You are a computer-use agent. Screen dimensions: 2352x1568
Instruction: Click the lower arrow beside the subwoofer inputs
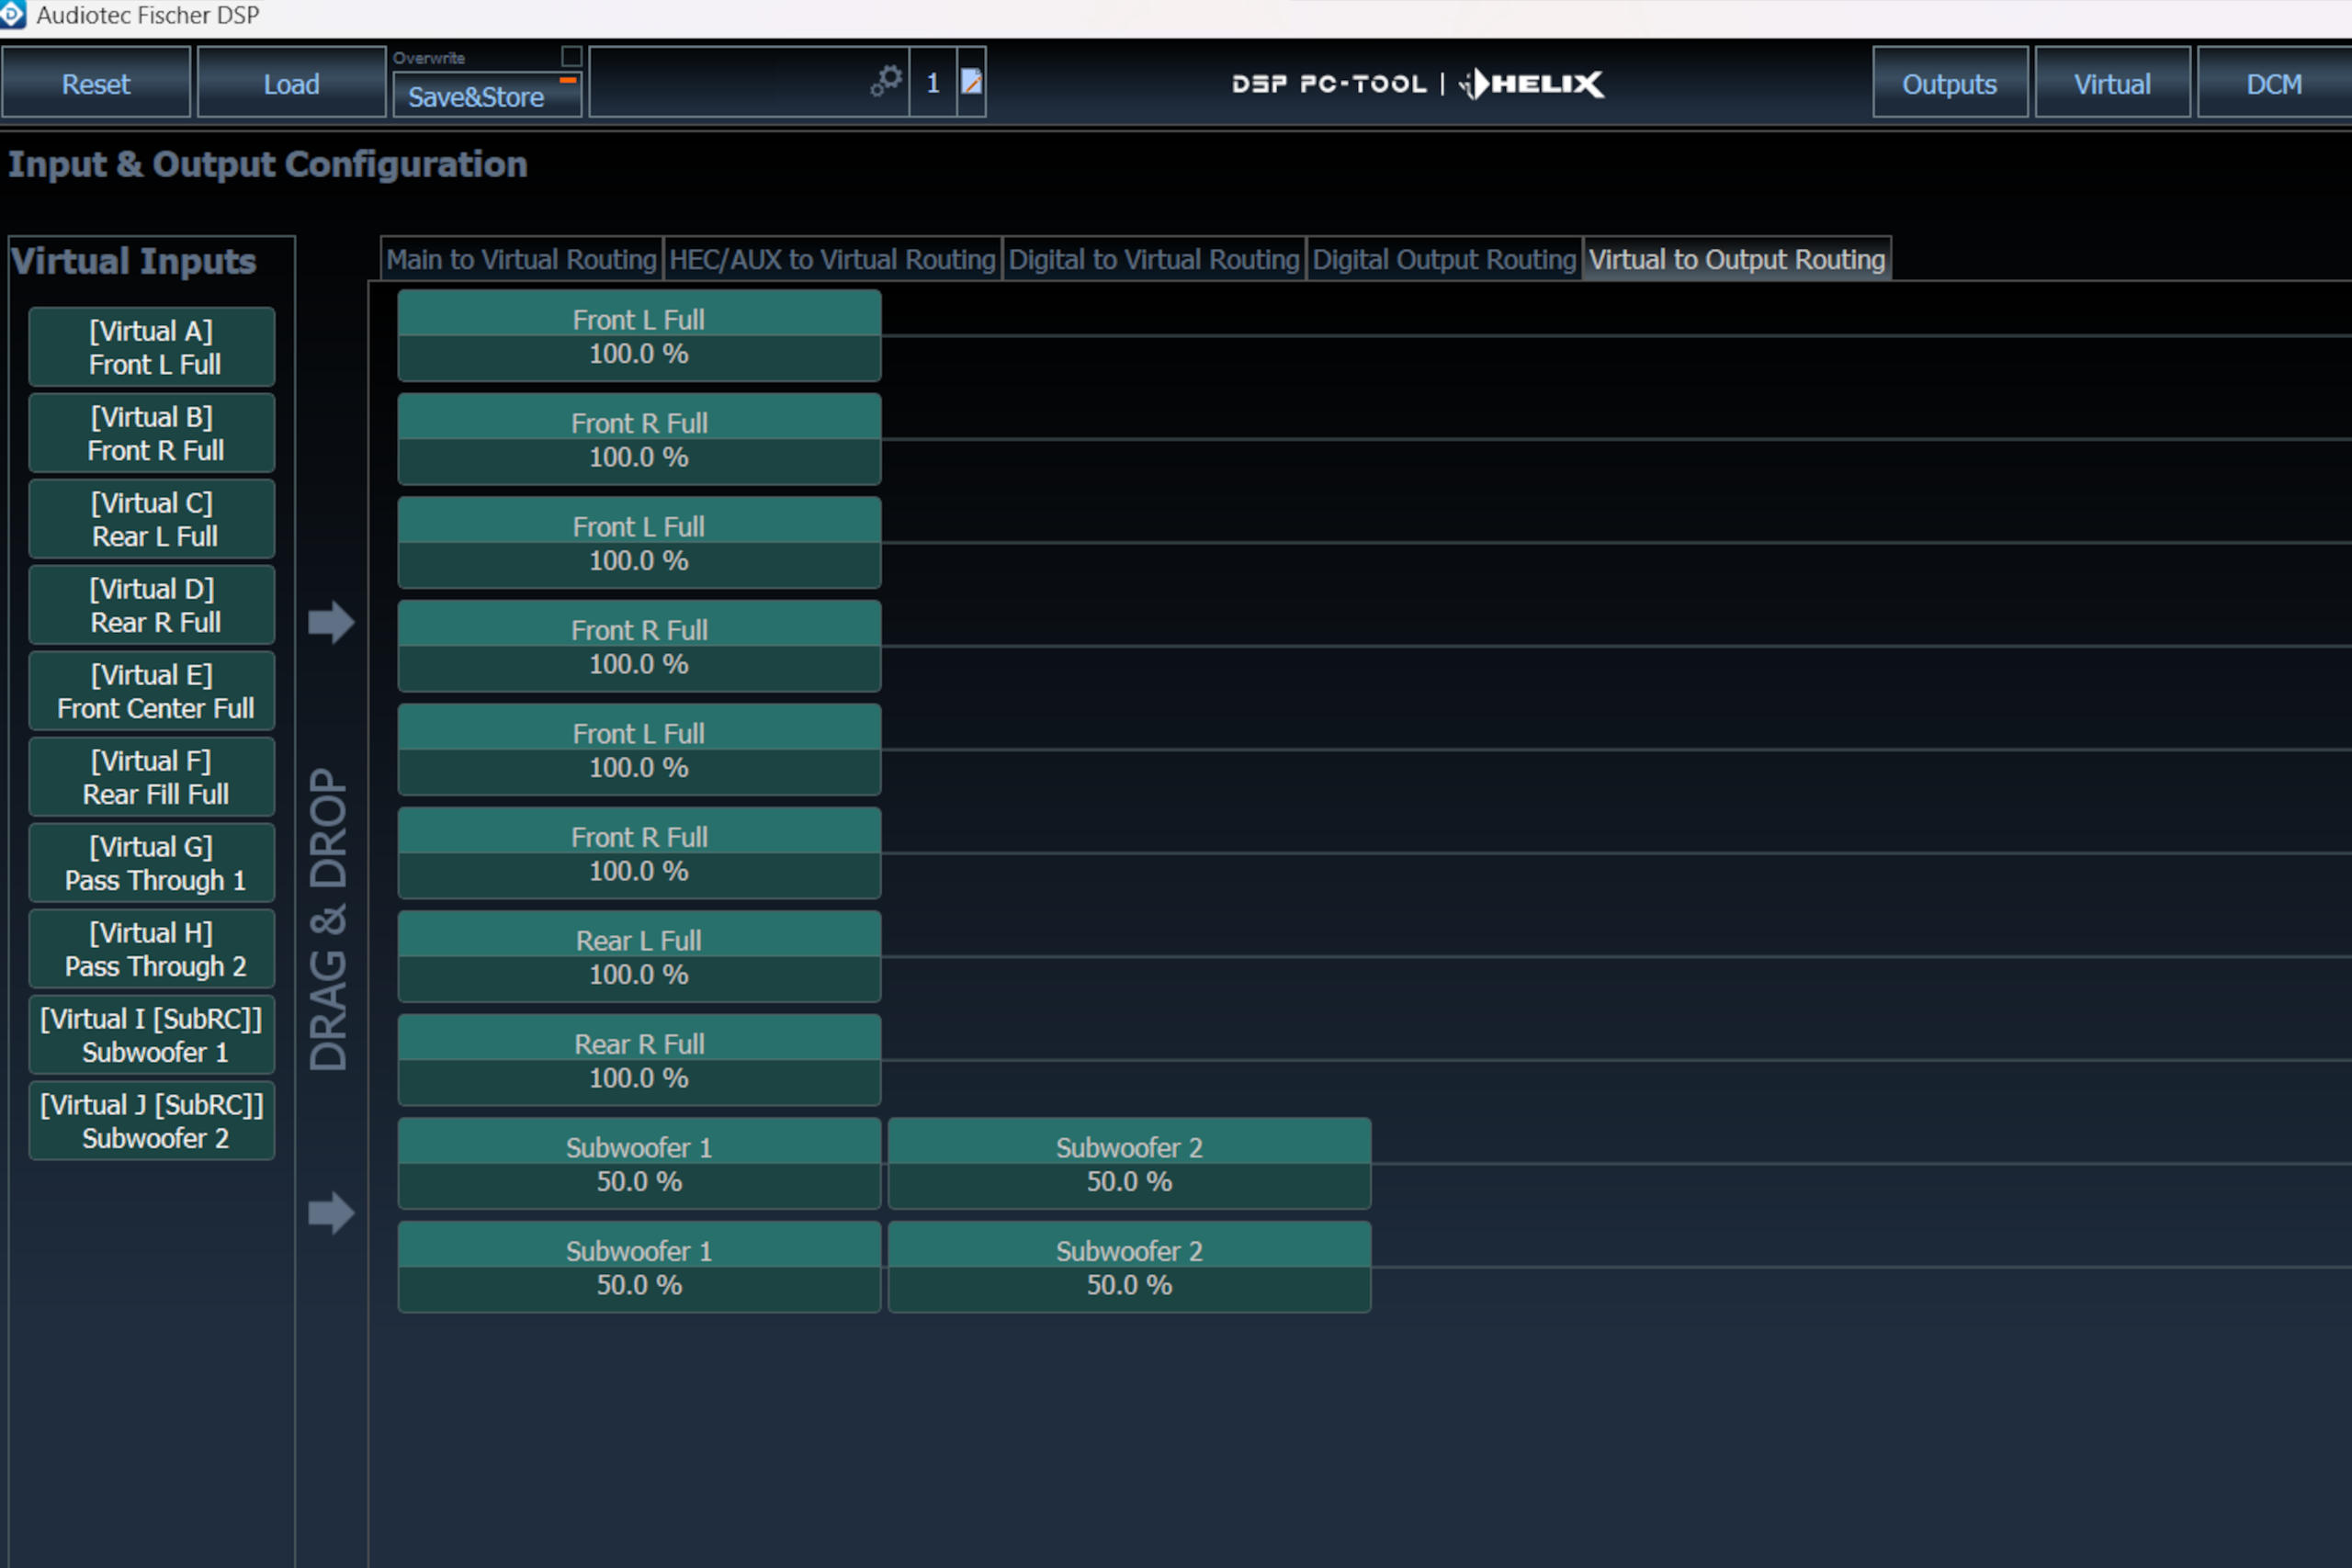point(330,1214)
